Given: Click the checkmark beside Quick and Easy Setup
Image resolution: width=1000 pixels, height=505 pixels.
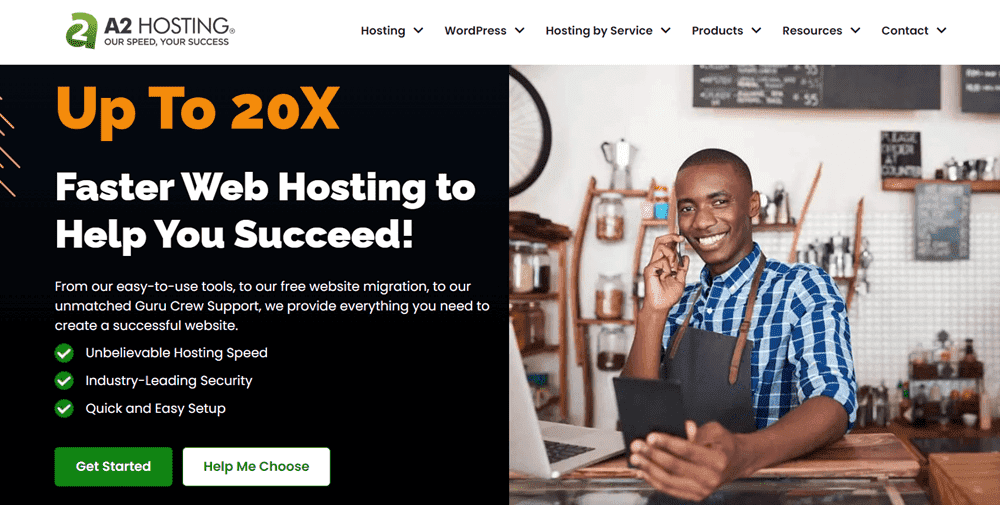Looking at the screenshot, I should [x=64, y=409].
